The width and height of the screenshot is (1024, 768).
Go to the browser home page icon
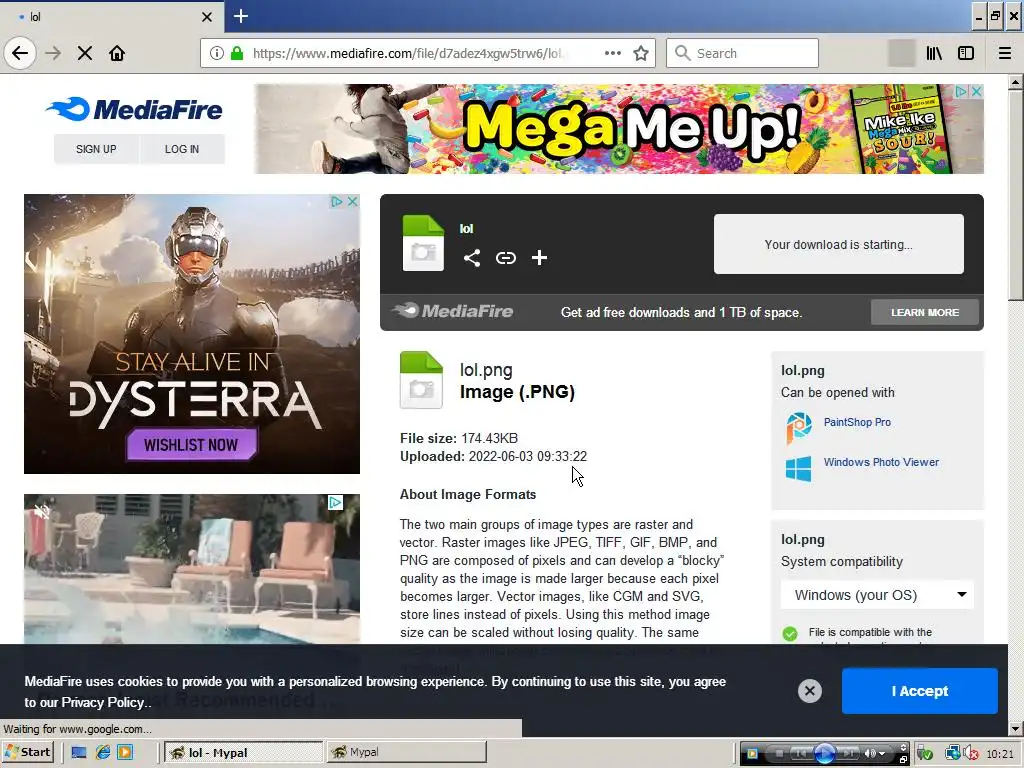tap(117, 53)
